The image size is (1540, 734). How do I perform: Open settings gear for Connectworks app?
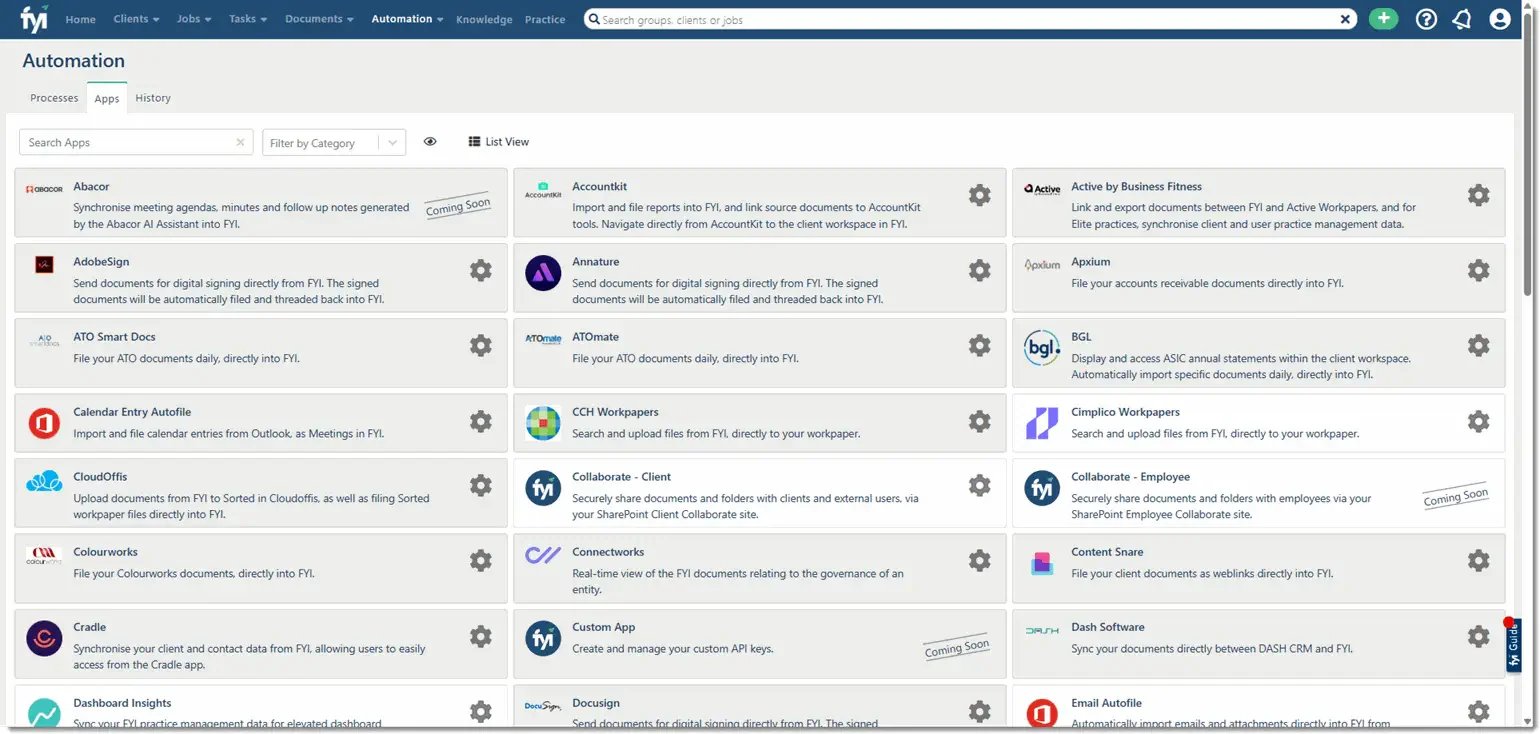980,561
